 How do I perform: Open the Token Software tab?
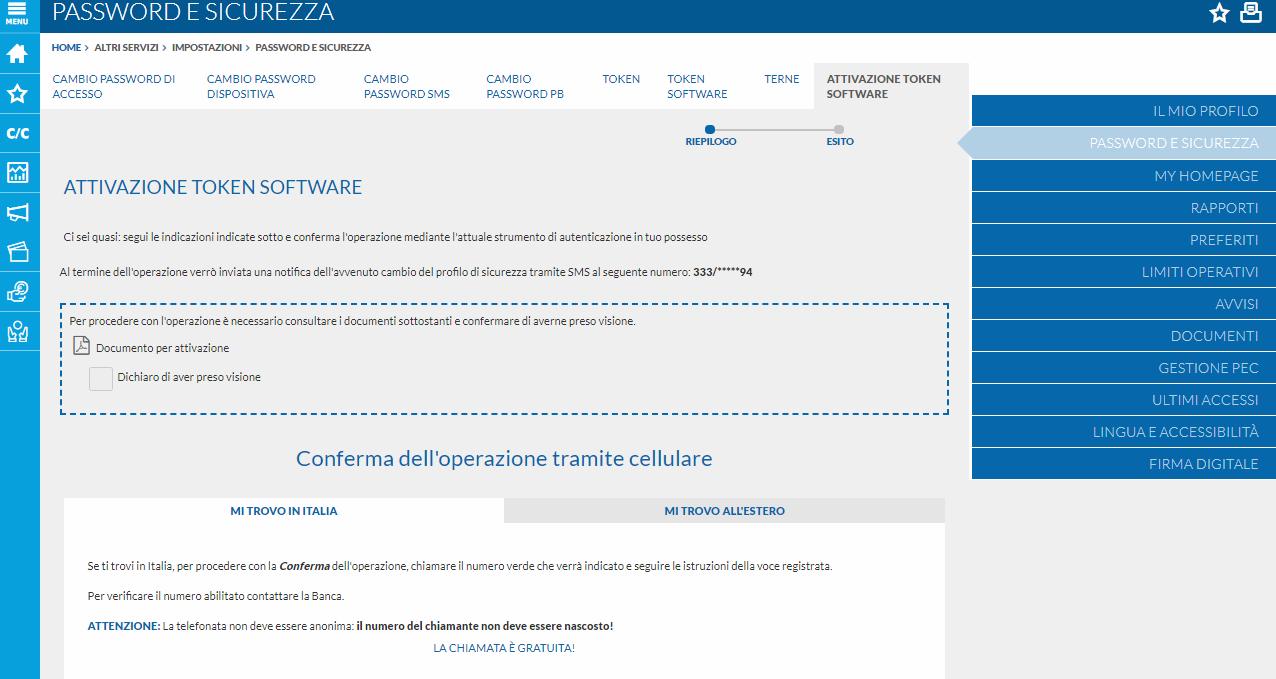click(x=697, y=86)
